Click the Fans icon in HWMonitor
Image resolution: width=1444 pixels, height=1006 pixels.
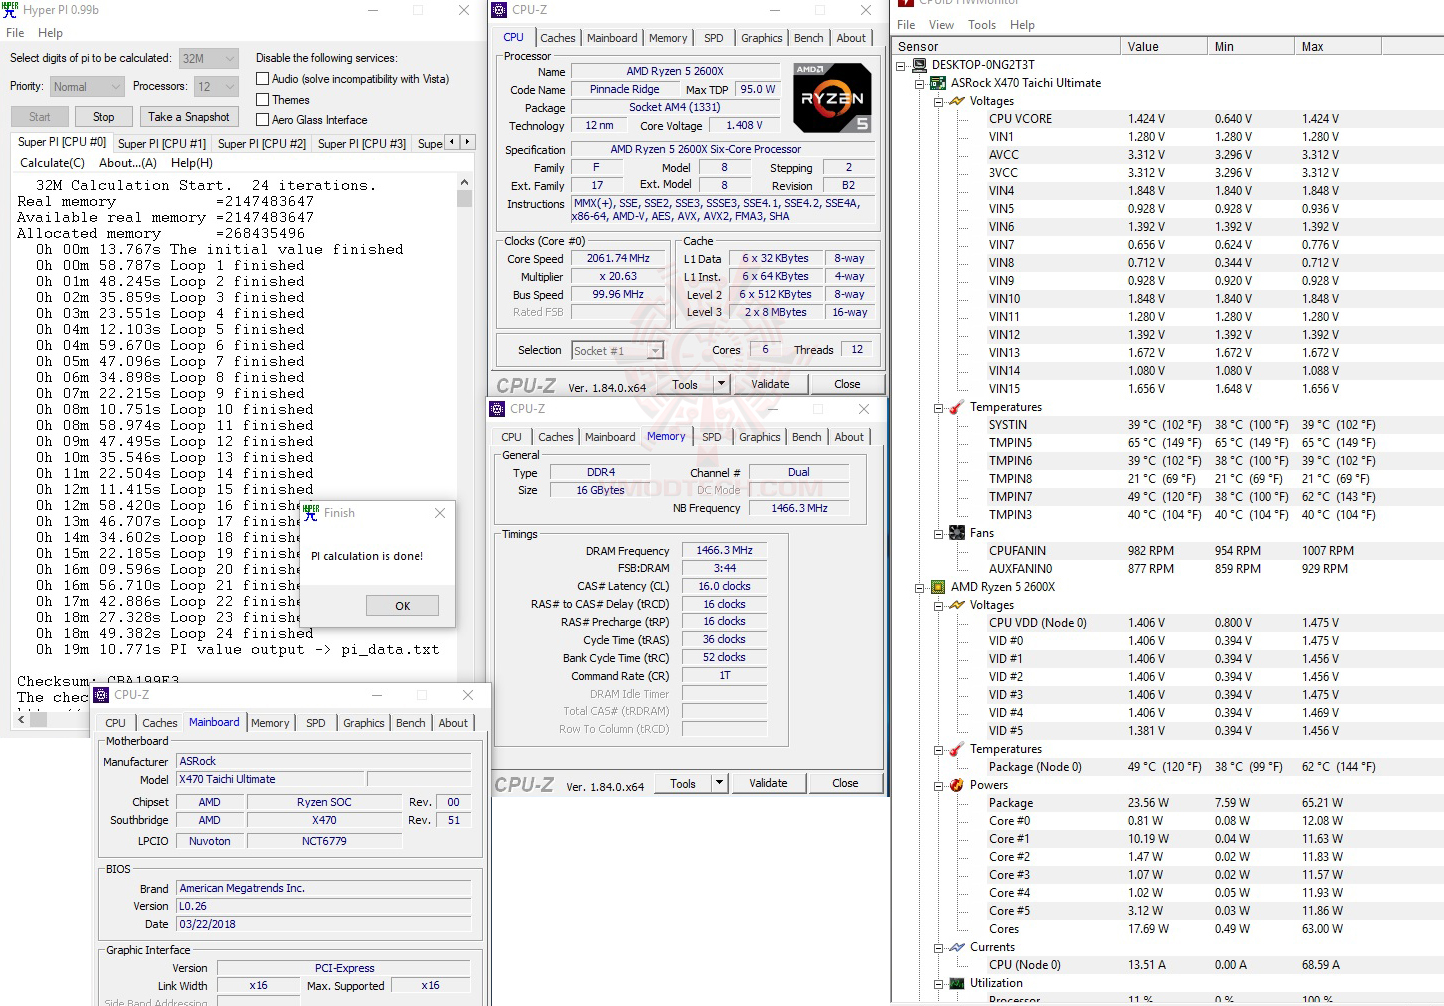pos(957,533)
